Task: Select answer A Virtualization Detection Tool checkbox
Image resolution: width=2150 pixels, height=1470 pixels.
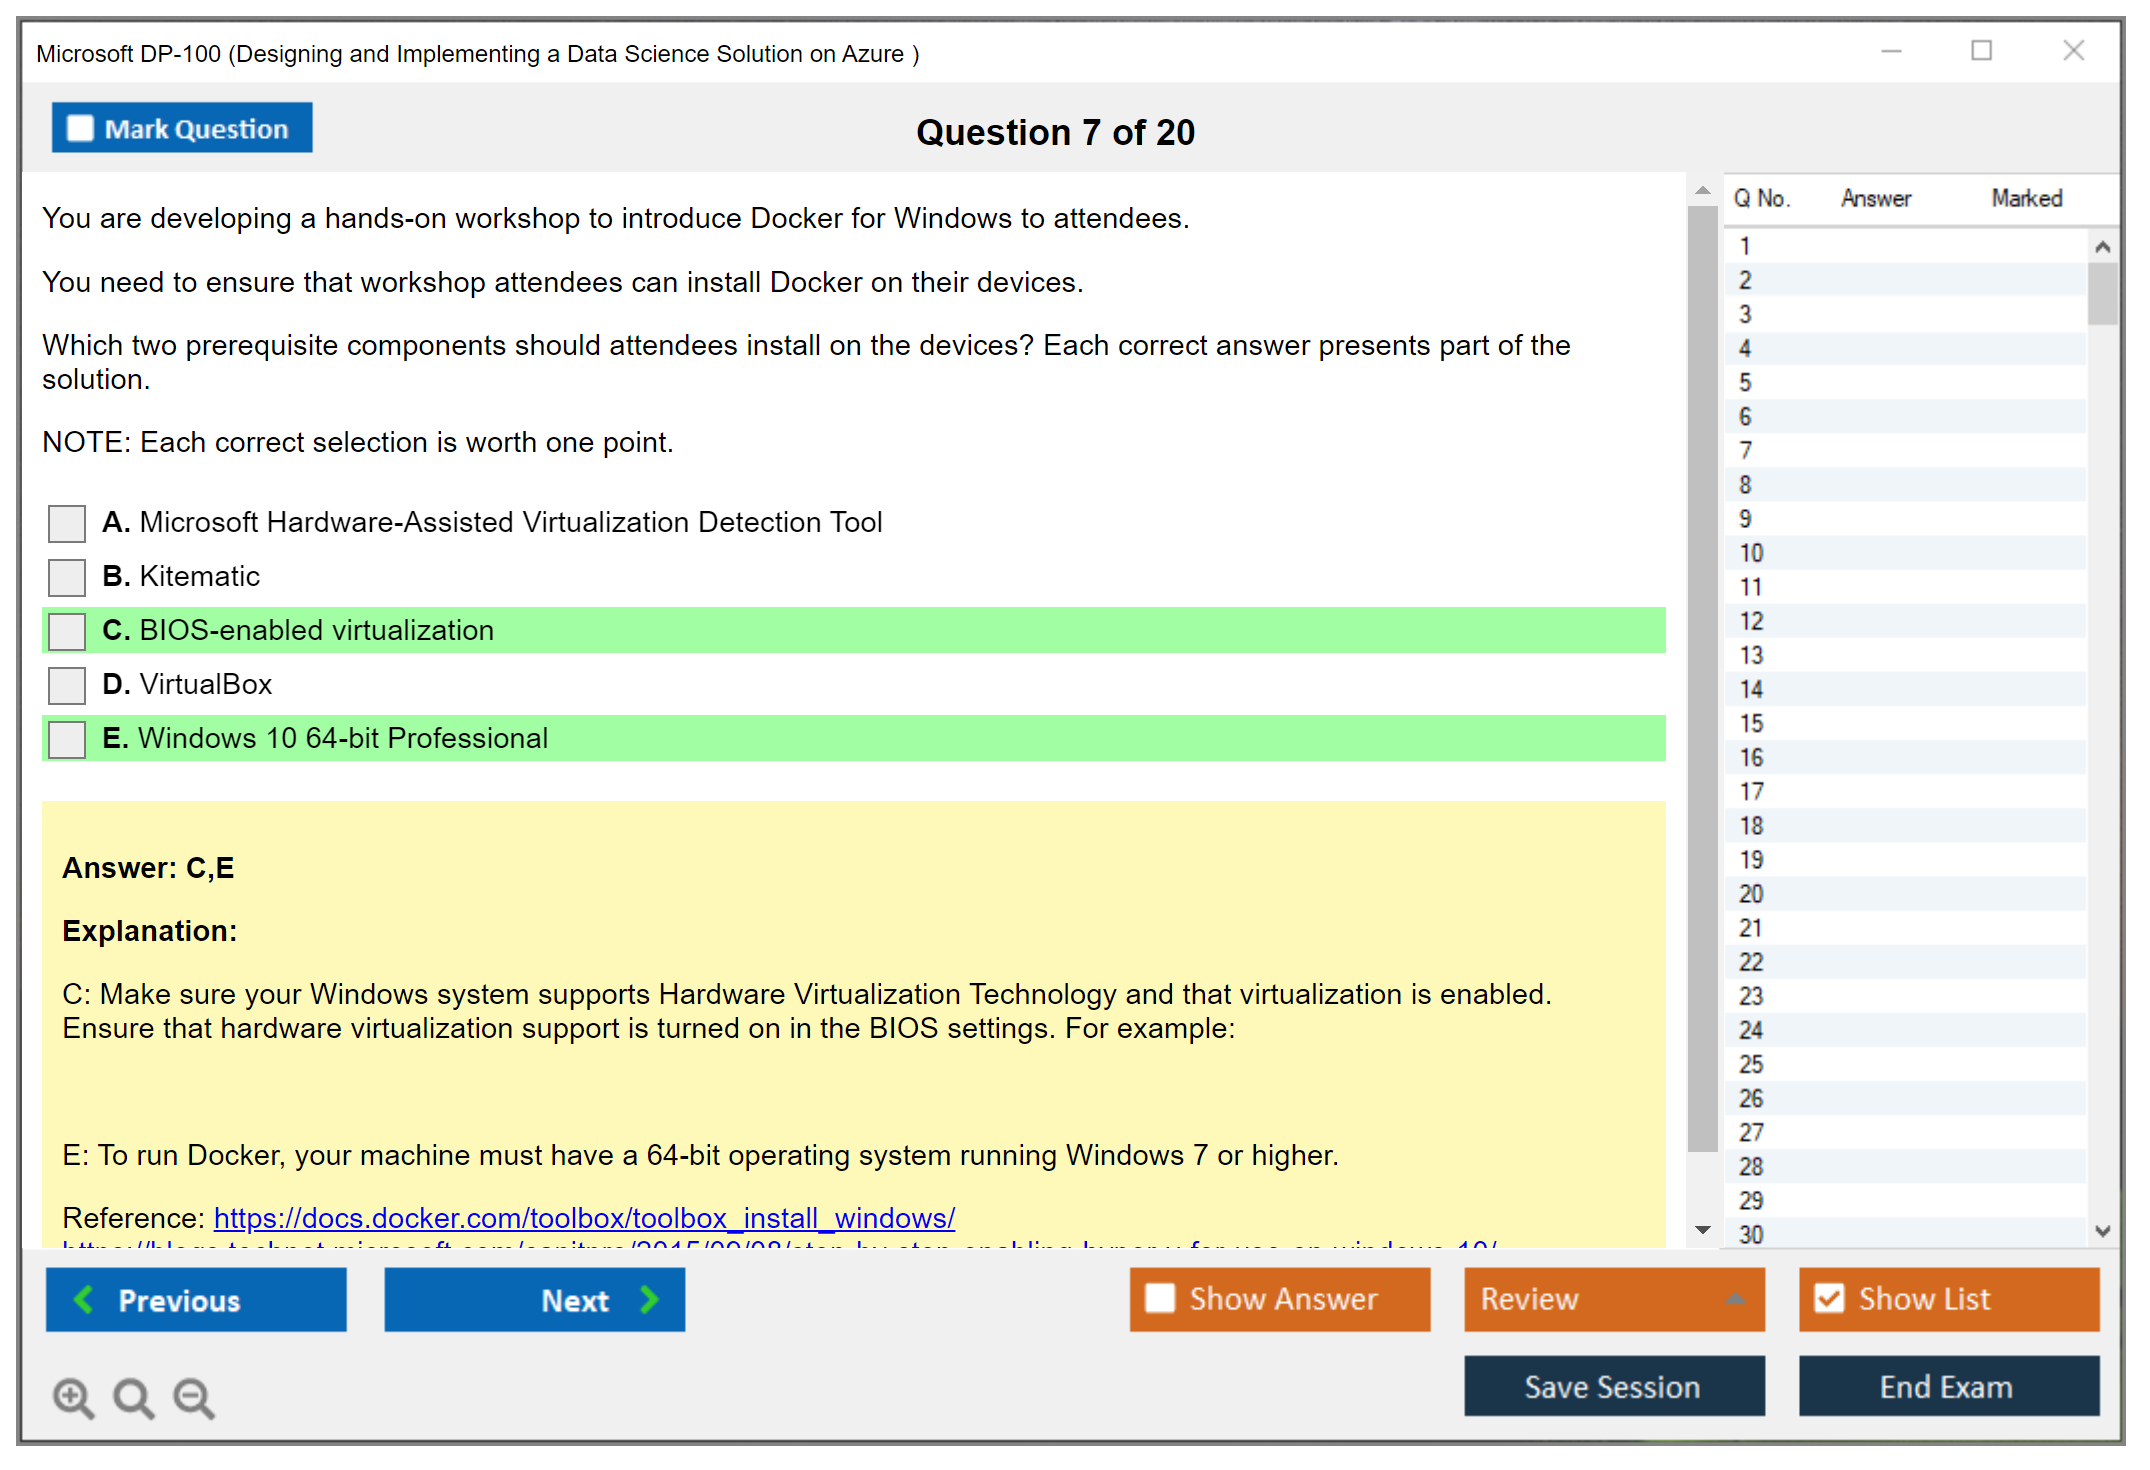Action: click(67, 523)
